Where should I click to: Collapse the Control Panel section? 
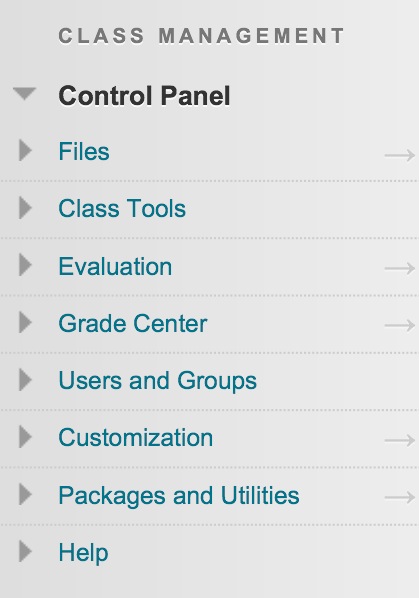24,93
